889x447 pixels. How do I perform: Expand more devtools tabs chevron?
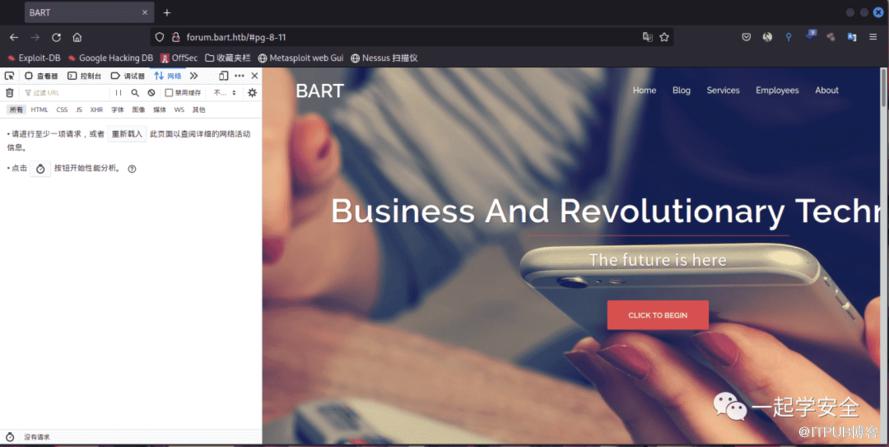tap(194, 75)
